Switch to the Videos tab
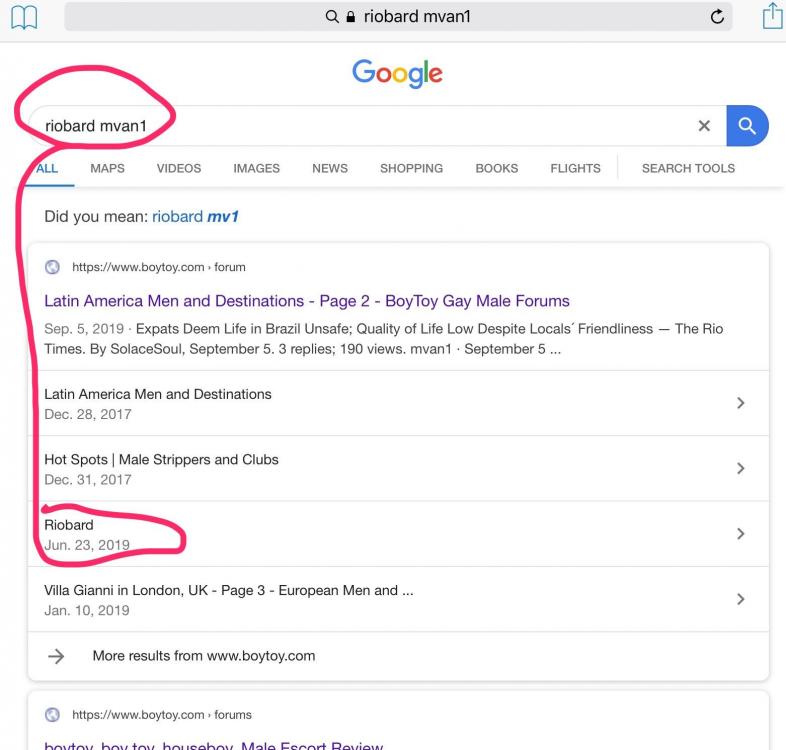The image size is (786, 750). coord(179,168)
